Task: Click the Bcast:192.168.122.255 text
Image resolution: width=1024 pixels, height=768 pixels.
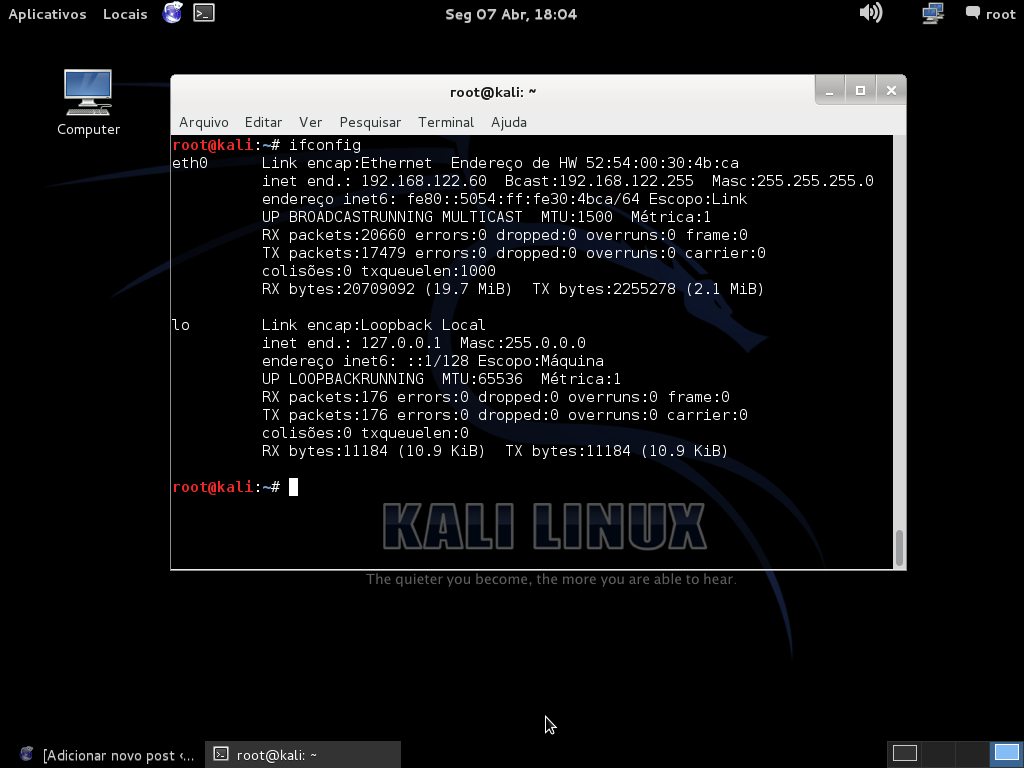Action: tap(599, 181)
